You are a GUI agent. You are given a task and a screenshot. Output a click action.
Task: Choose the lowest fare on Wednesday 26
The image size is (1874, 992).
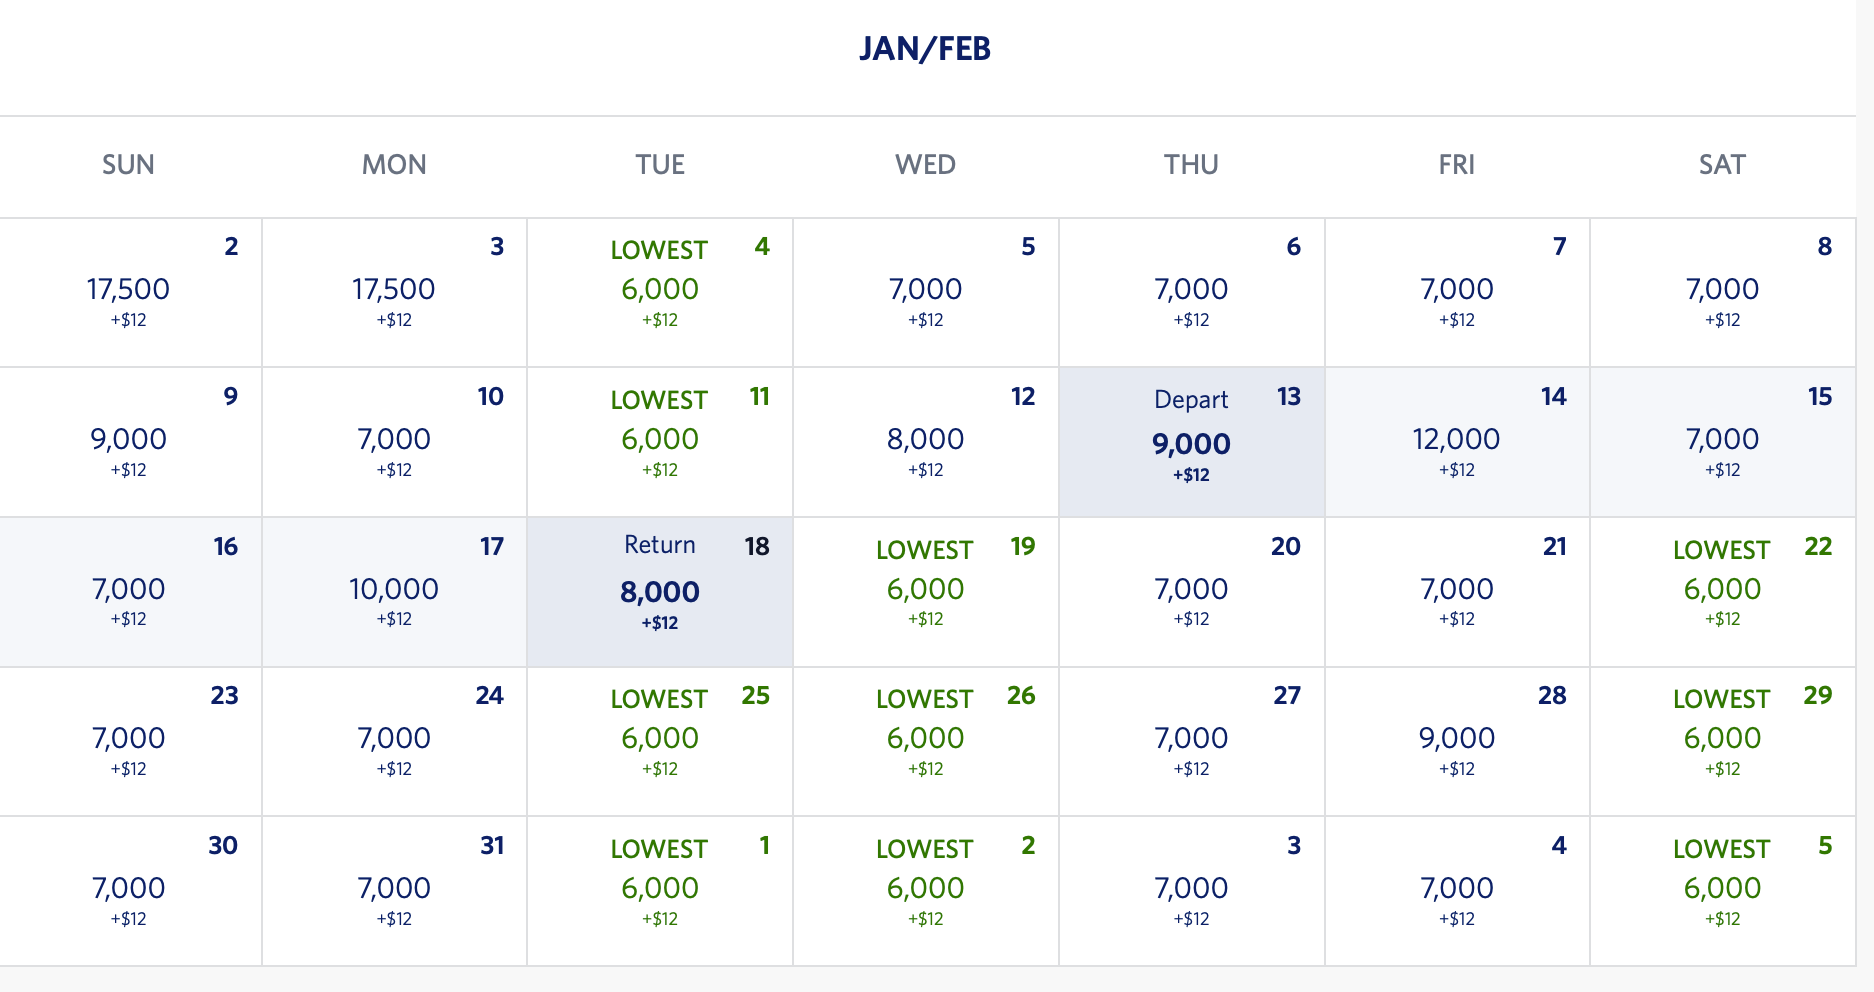tap(925, 739)
